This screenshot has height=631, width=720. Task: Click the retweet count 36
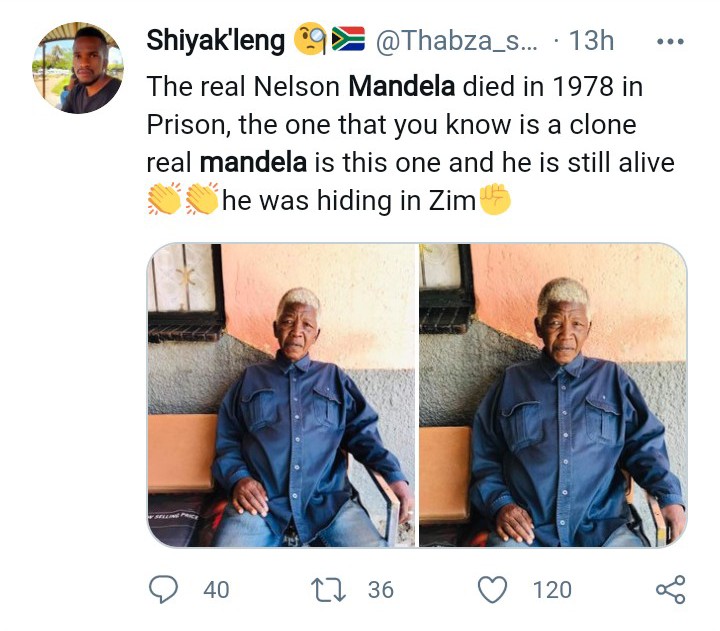coord(380,590)
